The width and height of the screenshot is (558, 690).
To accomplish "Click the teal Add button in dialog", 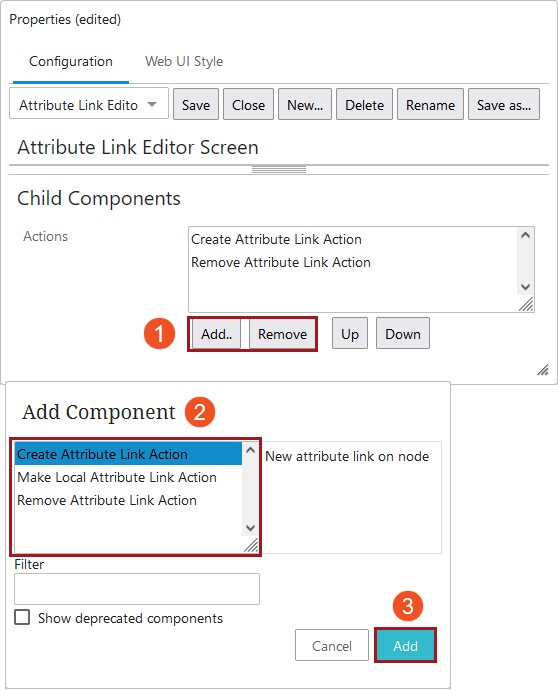I will 405,646.
